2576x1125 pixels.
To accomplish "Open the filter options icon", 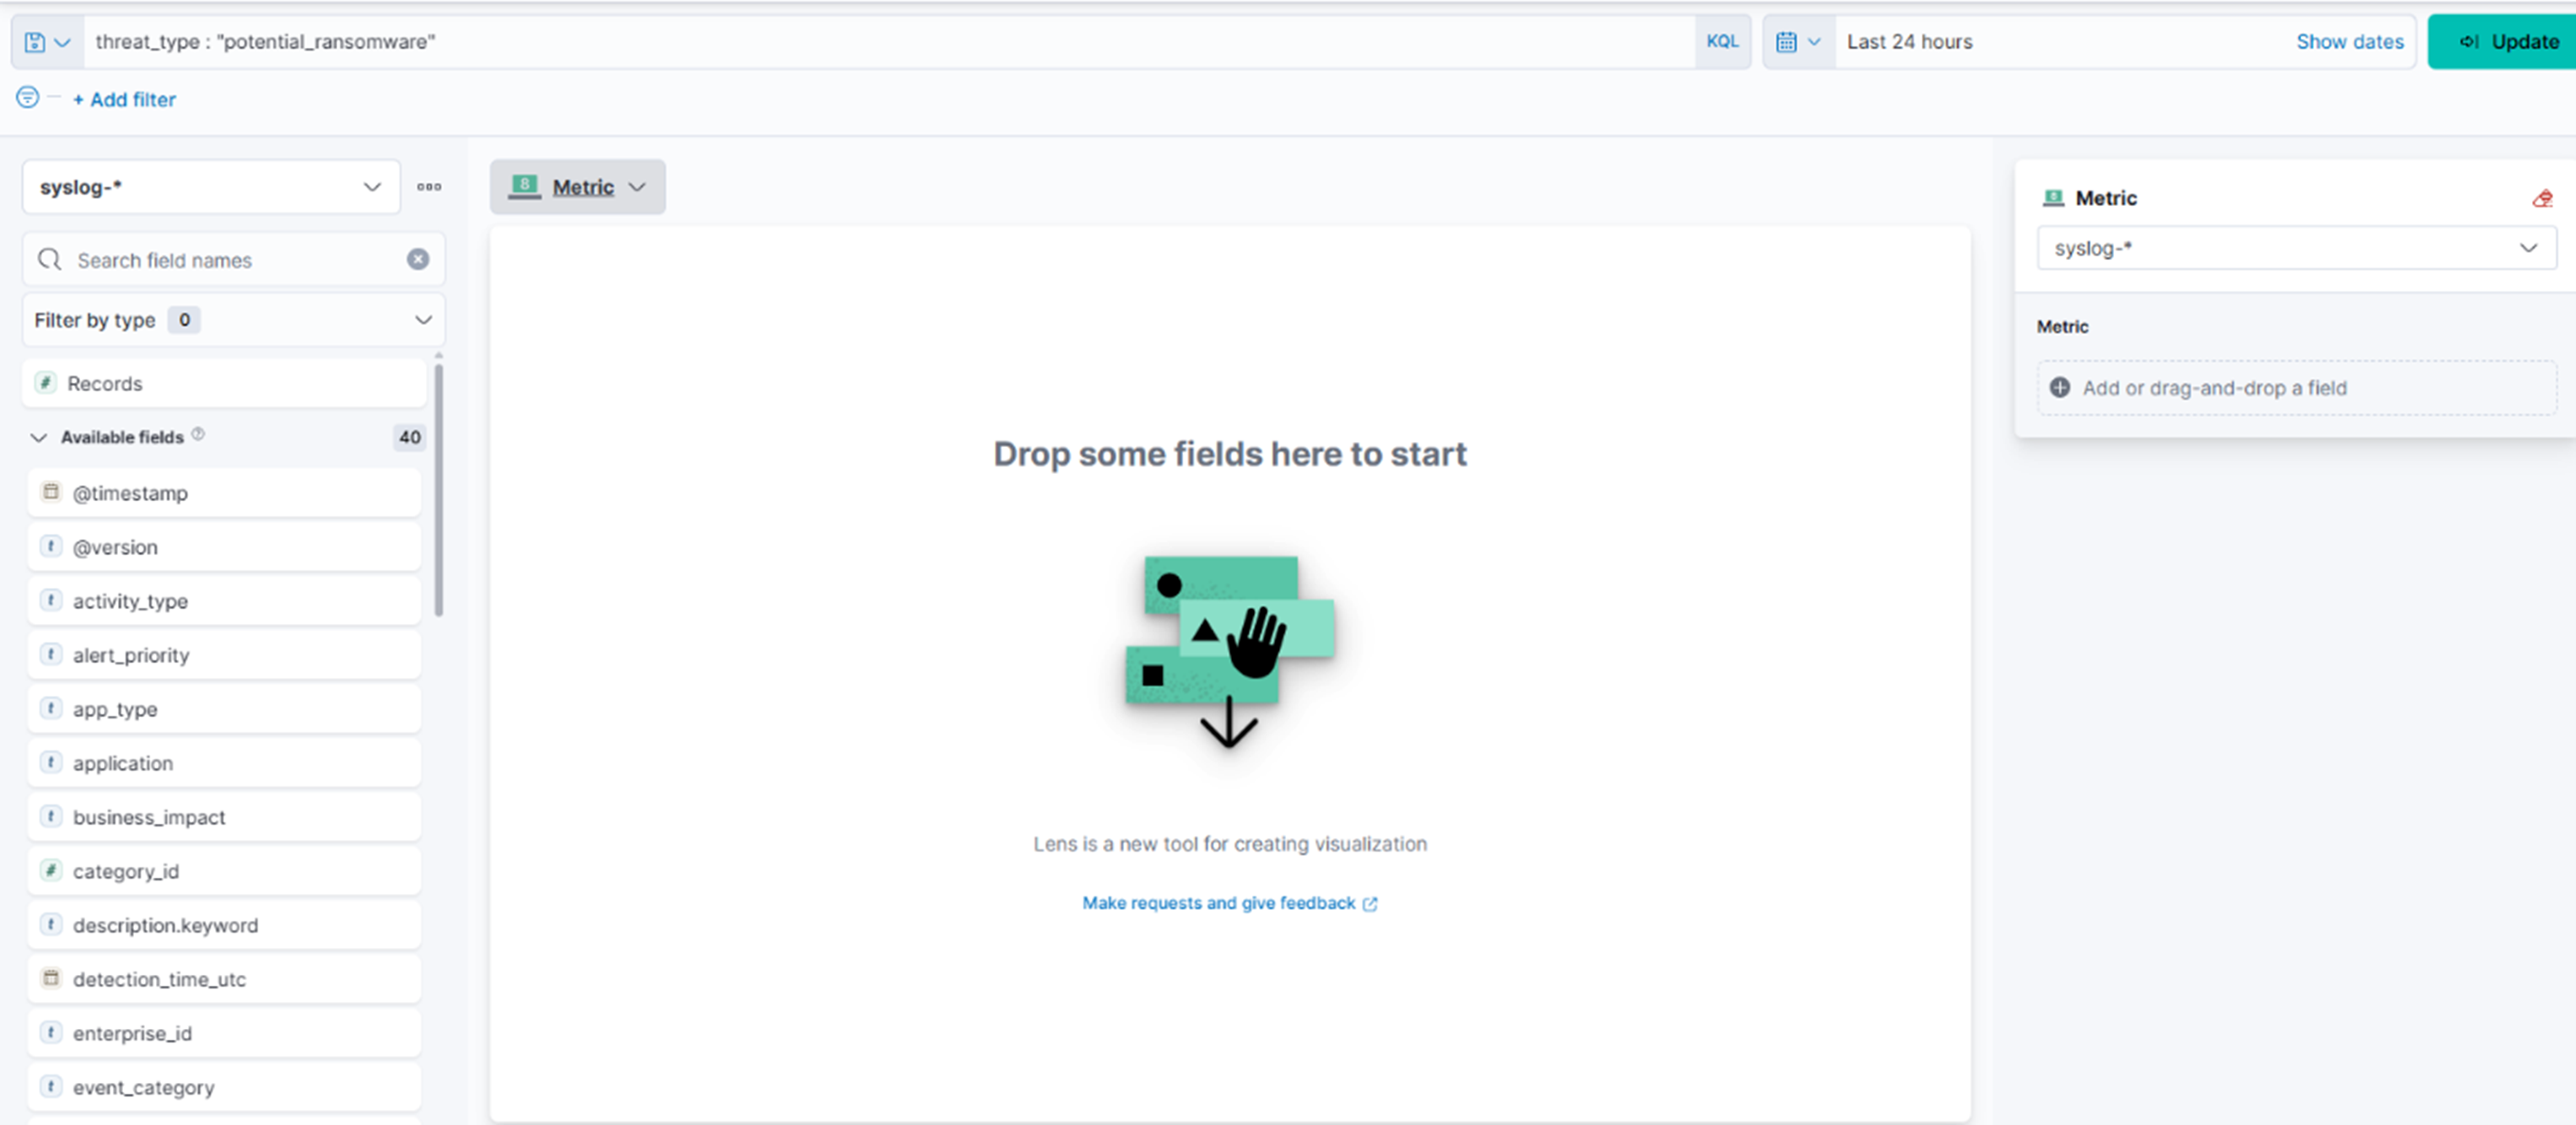I will tap(28, 98).
